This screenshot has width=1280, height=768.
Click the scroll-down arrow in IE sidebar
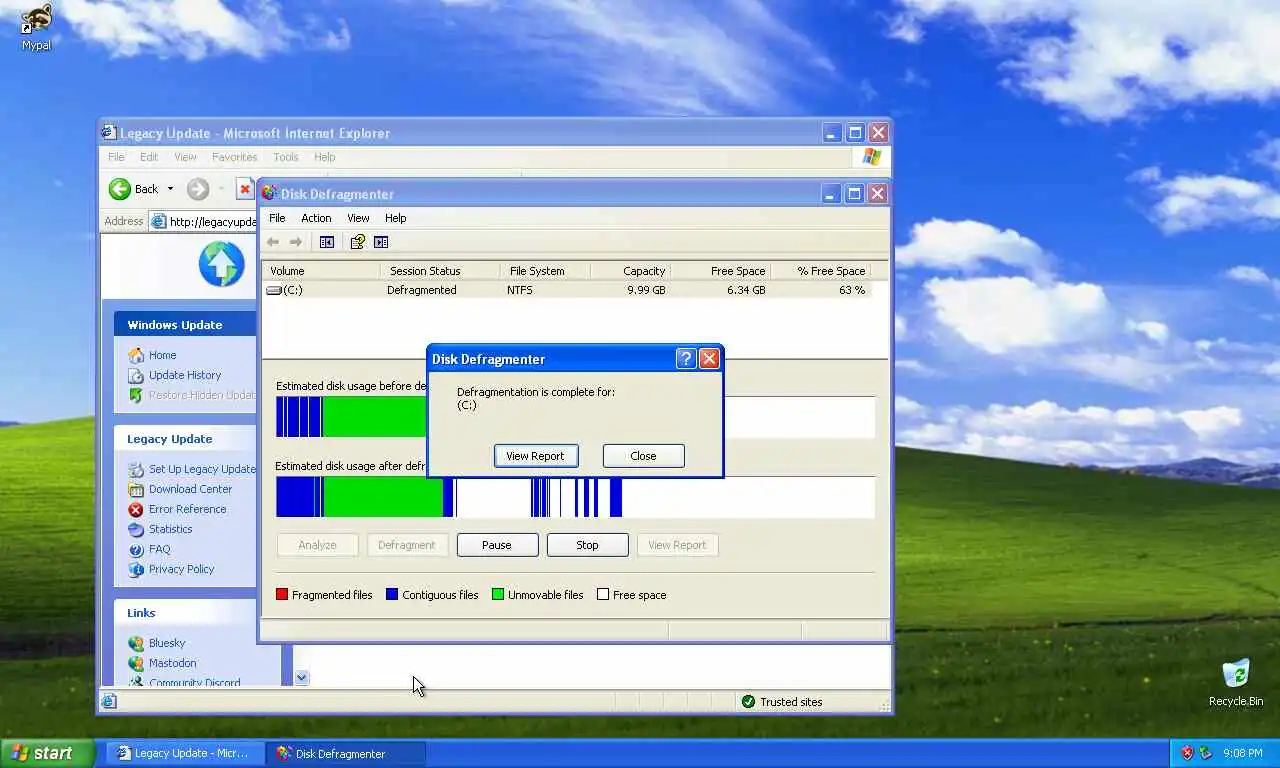(302, 677)
